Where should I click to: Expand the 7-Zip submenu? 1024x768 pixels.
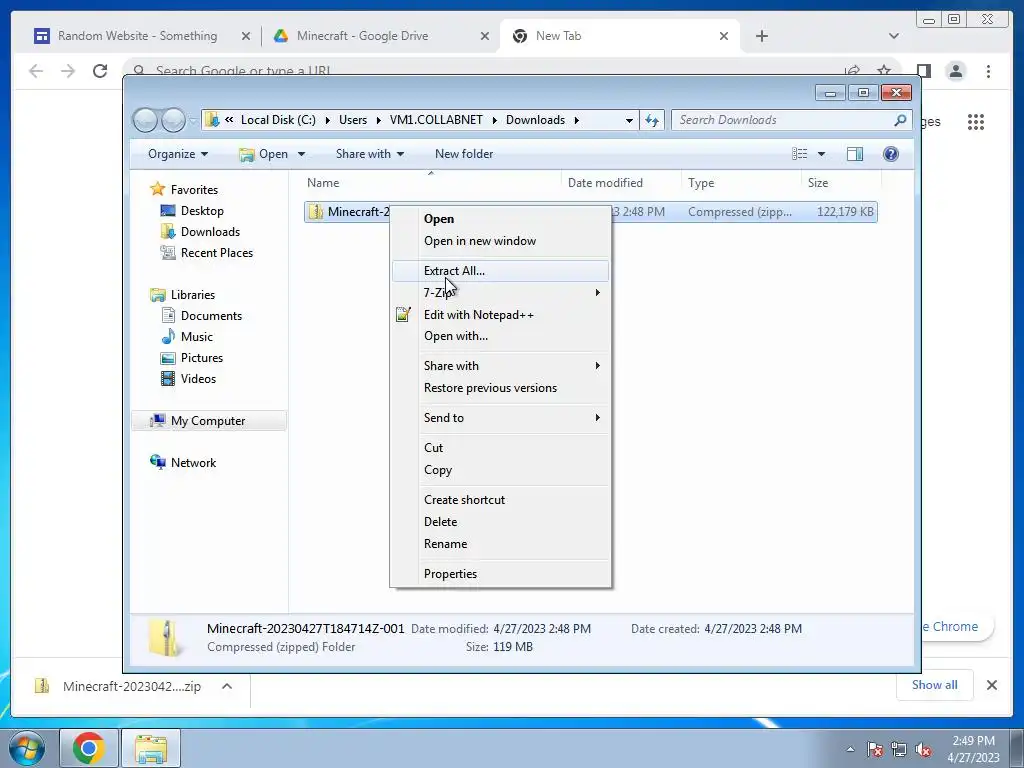tap(500, 293)
